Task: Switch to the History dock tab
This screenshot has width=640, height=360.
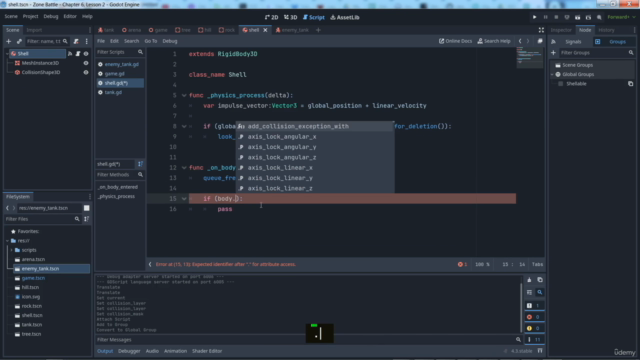Action: click(607, 30)
